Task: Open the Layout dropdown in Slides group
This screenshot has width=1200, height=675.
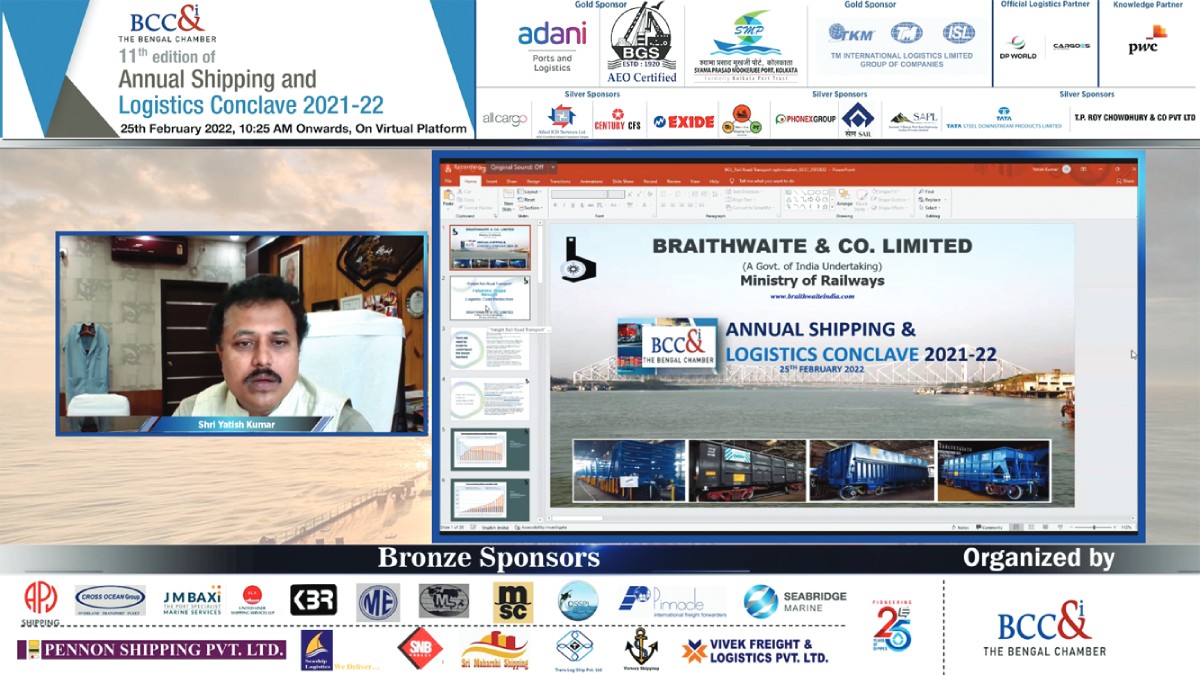Action: tap(529, 191)
